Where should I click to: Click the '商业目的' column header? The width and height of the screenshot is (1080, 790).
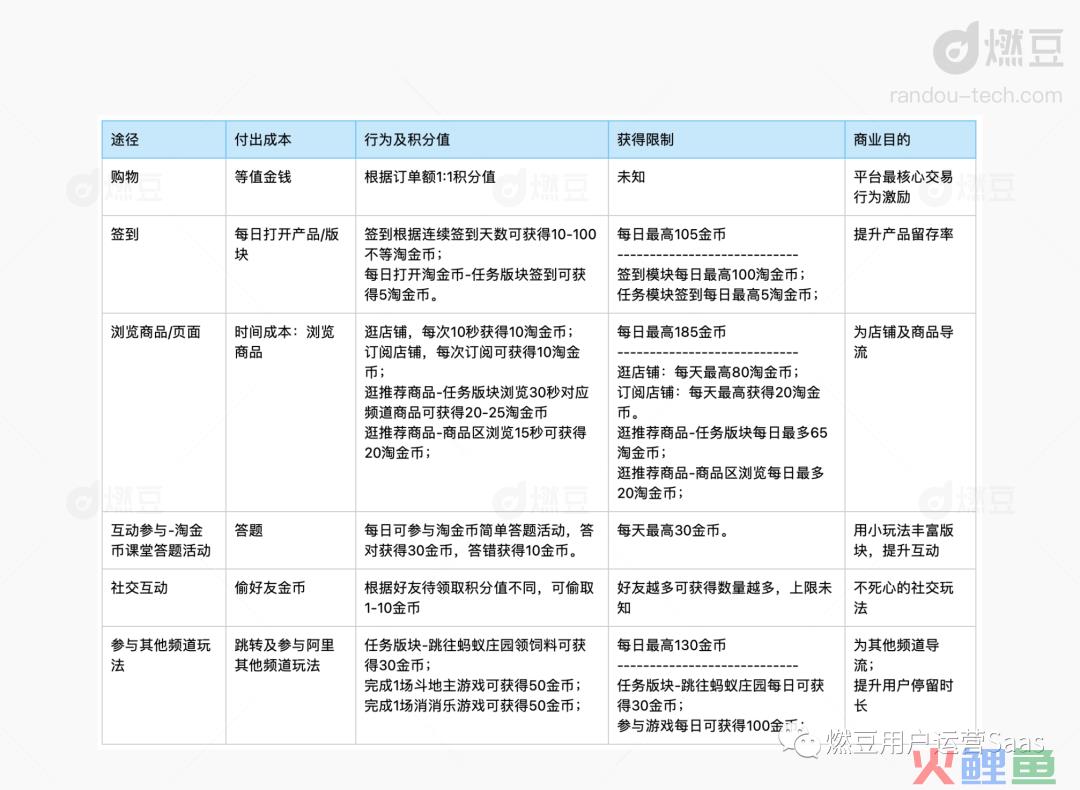(x=911, y=140)
